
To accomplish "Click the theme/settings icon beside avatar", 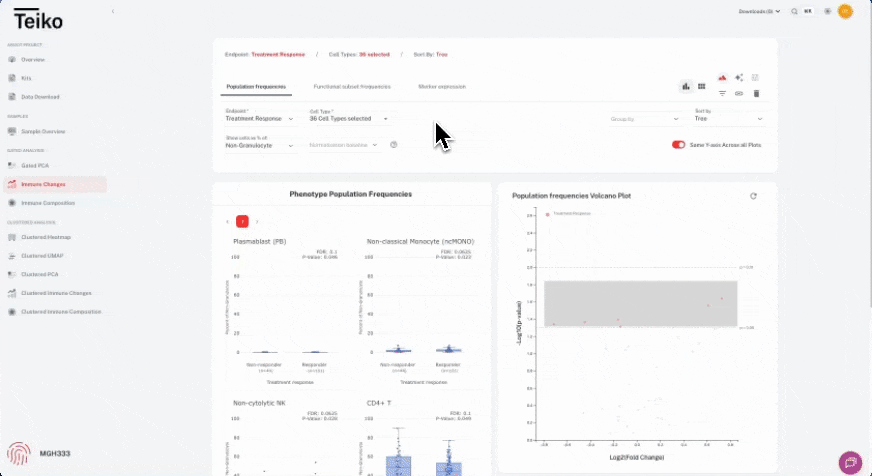I will point(828,11).
